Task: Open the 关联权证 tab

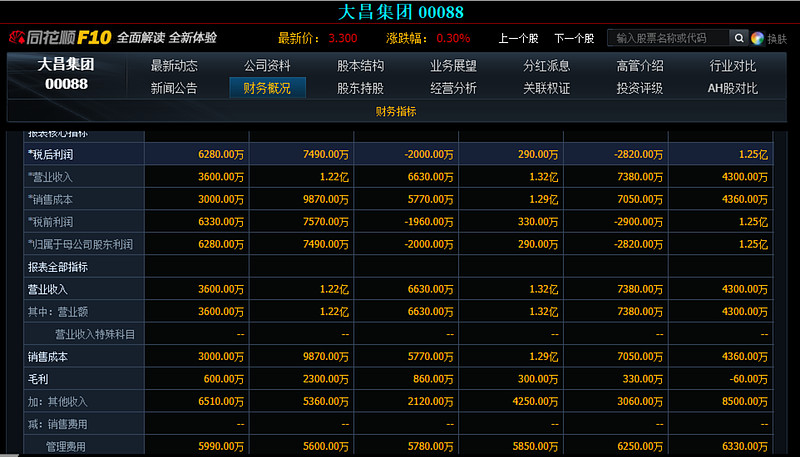Action: click(546, 88)
